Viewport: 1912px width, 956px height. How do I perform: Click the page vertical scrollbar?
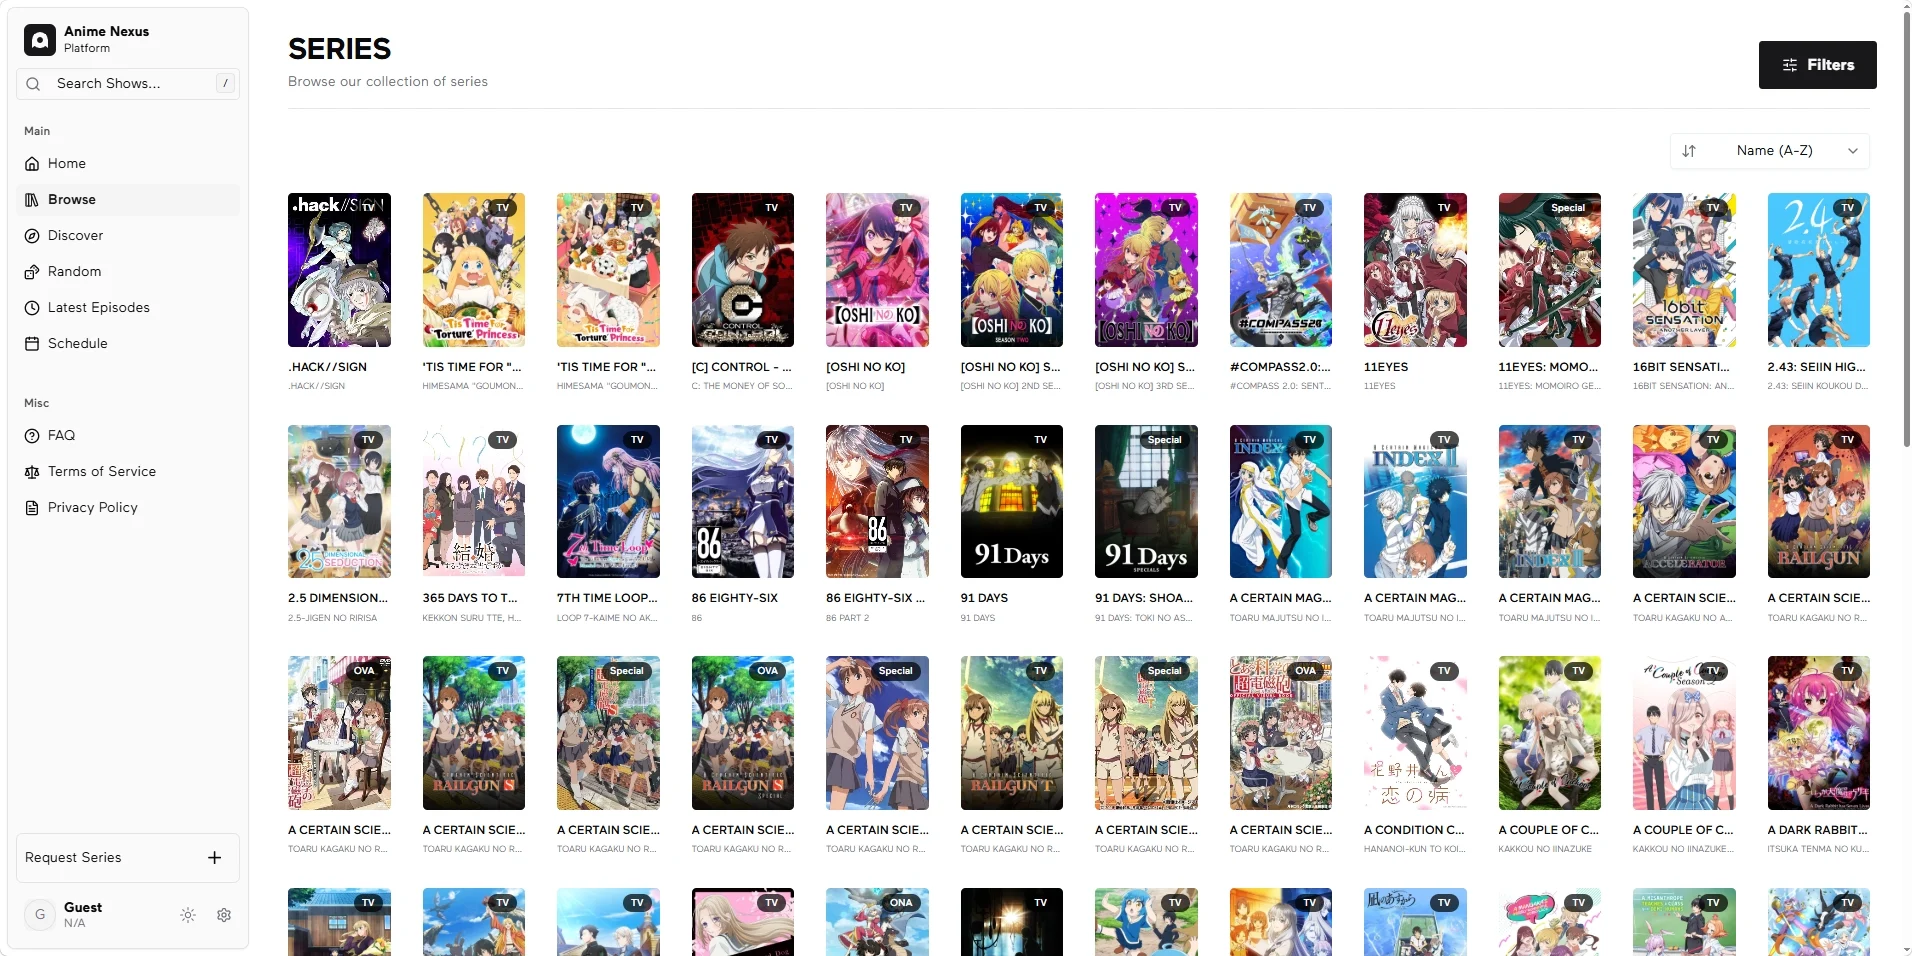pos(1906,230)
